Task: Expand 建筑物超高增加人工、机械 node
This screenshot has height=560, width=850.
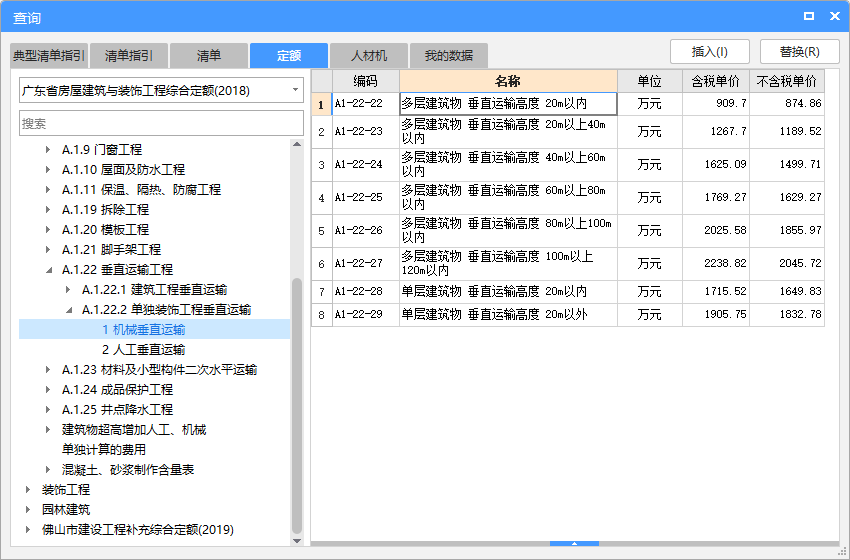Action: pyautogui.click(x=48, y=430)
